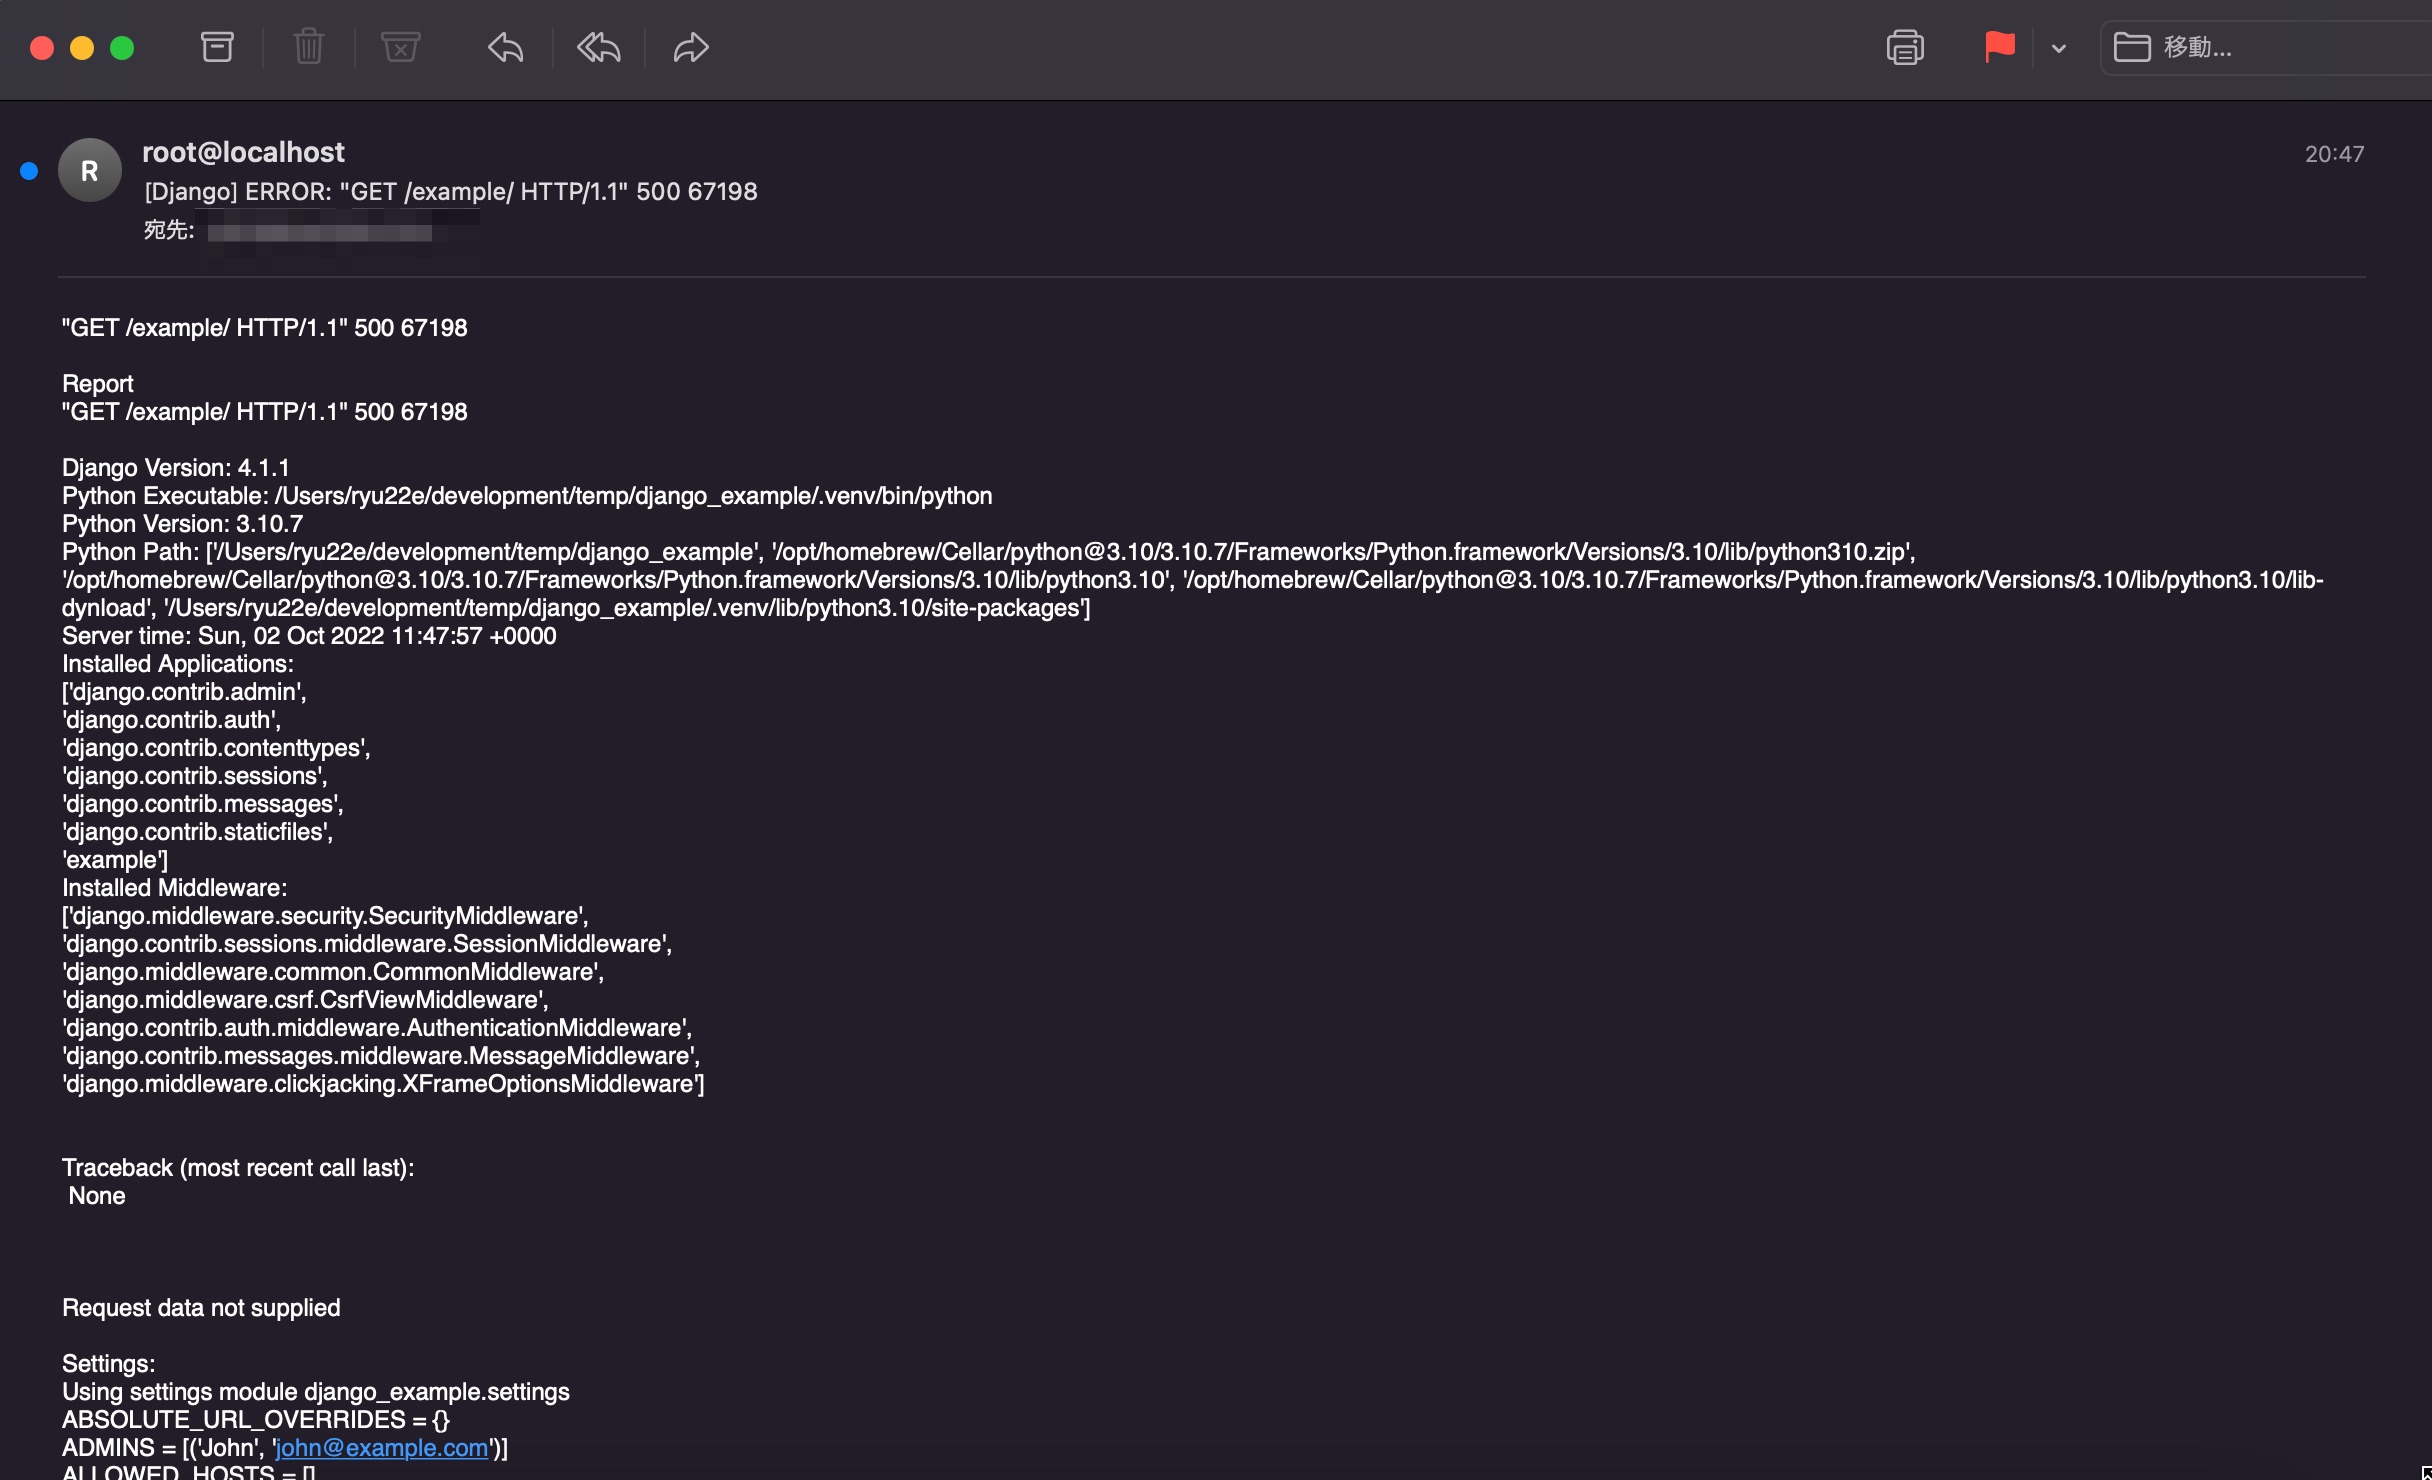The width and height of the screenshot is (2432, 1480).
Task: Click the john@example.com email link
Action: pos(382,1447)
